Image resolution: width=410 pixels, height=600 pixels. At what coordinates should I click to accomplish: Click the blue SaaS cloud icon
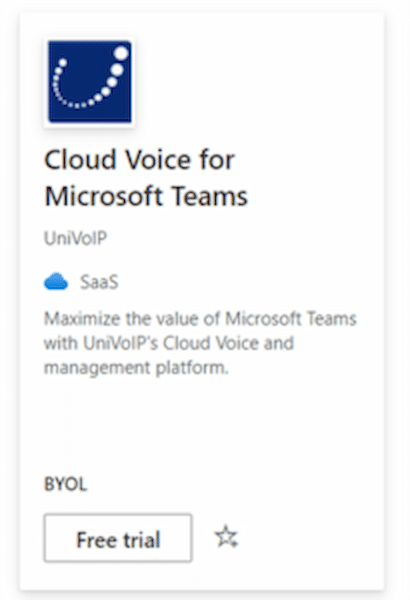[56, 282]
